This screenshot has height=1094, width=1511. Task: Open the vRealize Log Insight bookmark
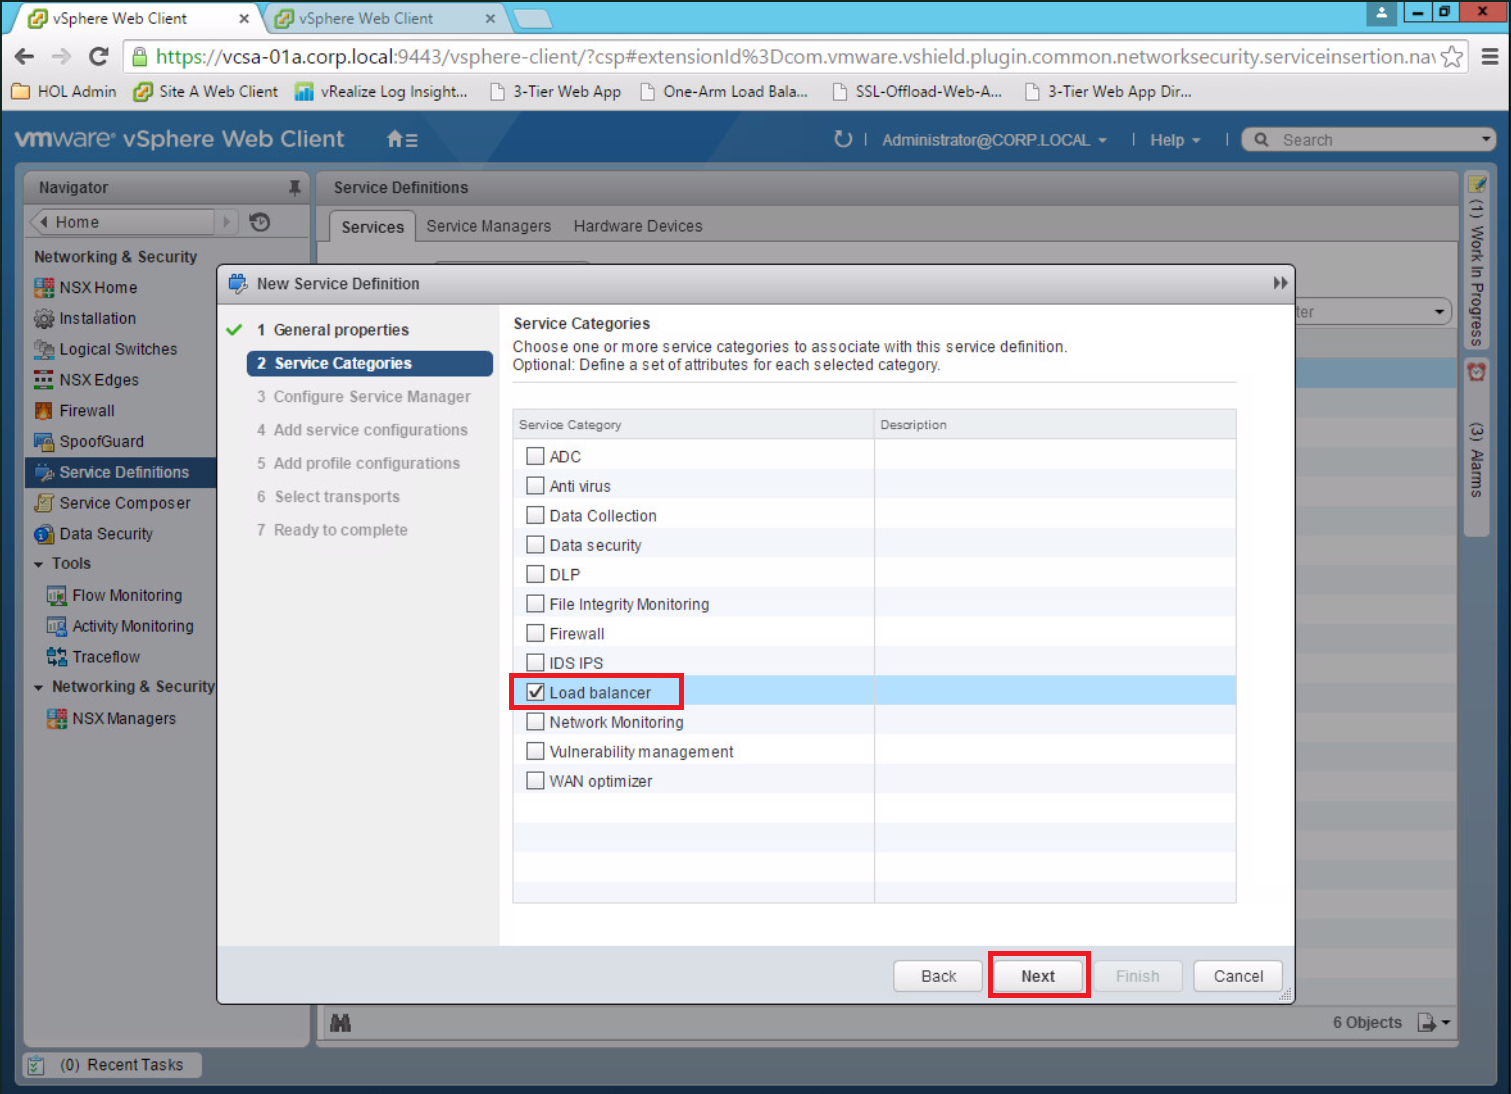pyautogui.click(x=381, y=91)
